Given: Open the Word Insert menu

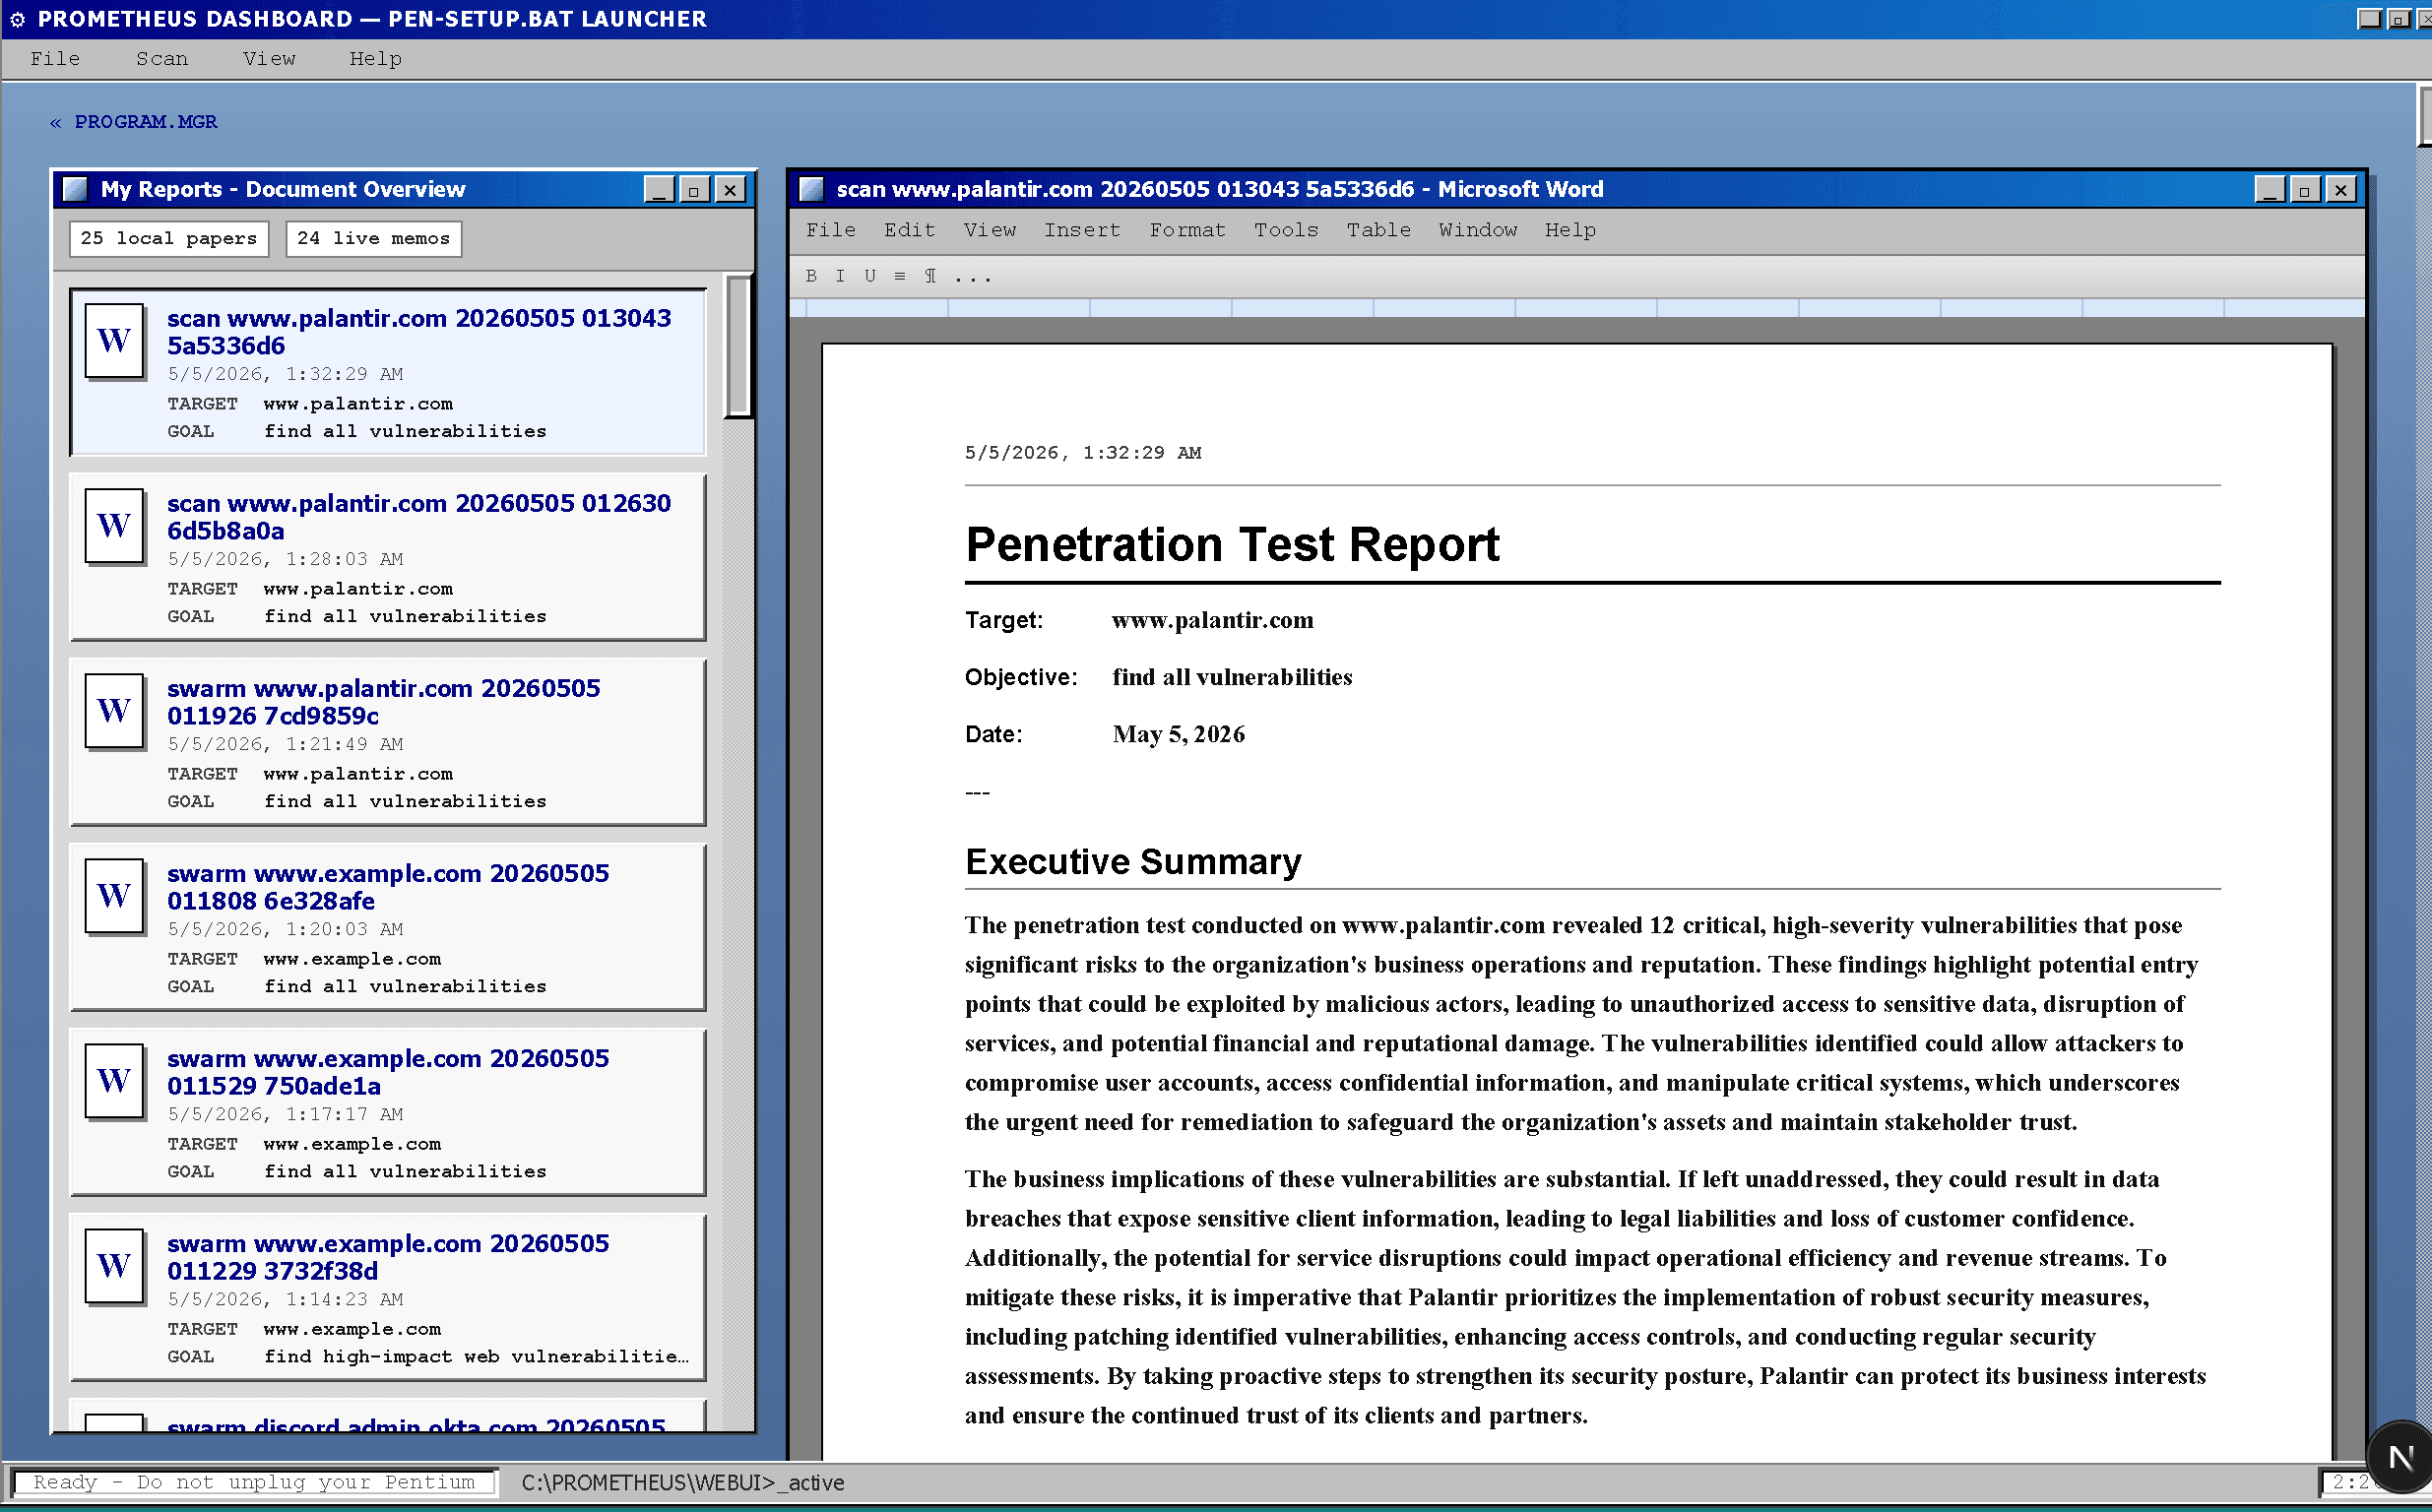Looking at the screenshot, I should pos(1082,230).
